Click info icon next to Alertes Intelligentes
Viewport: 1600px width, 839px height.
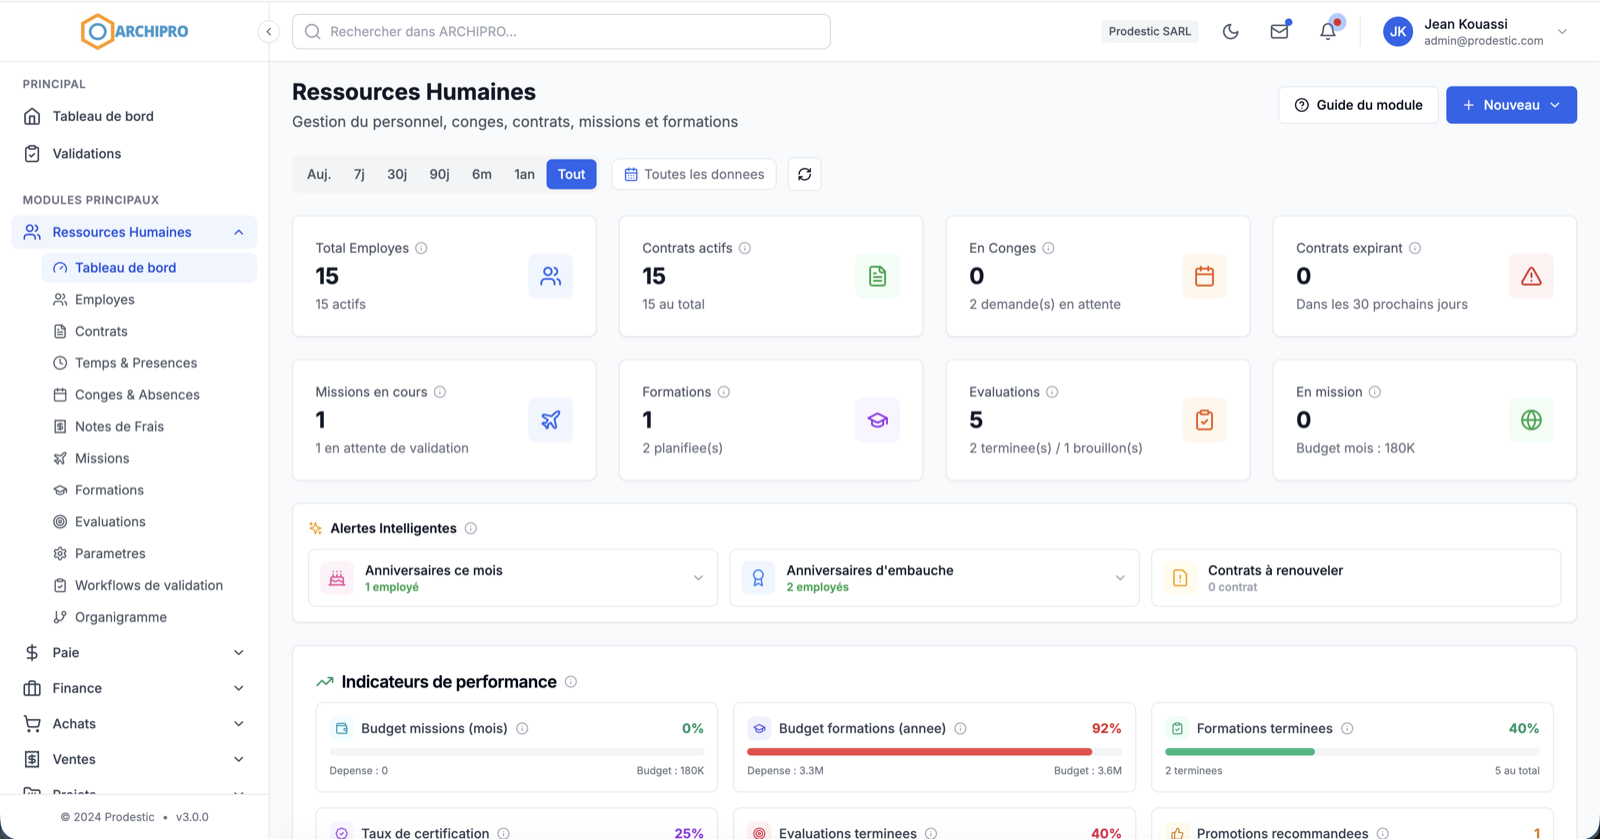471,528
